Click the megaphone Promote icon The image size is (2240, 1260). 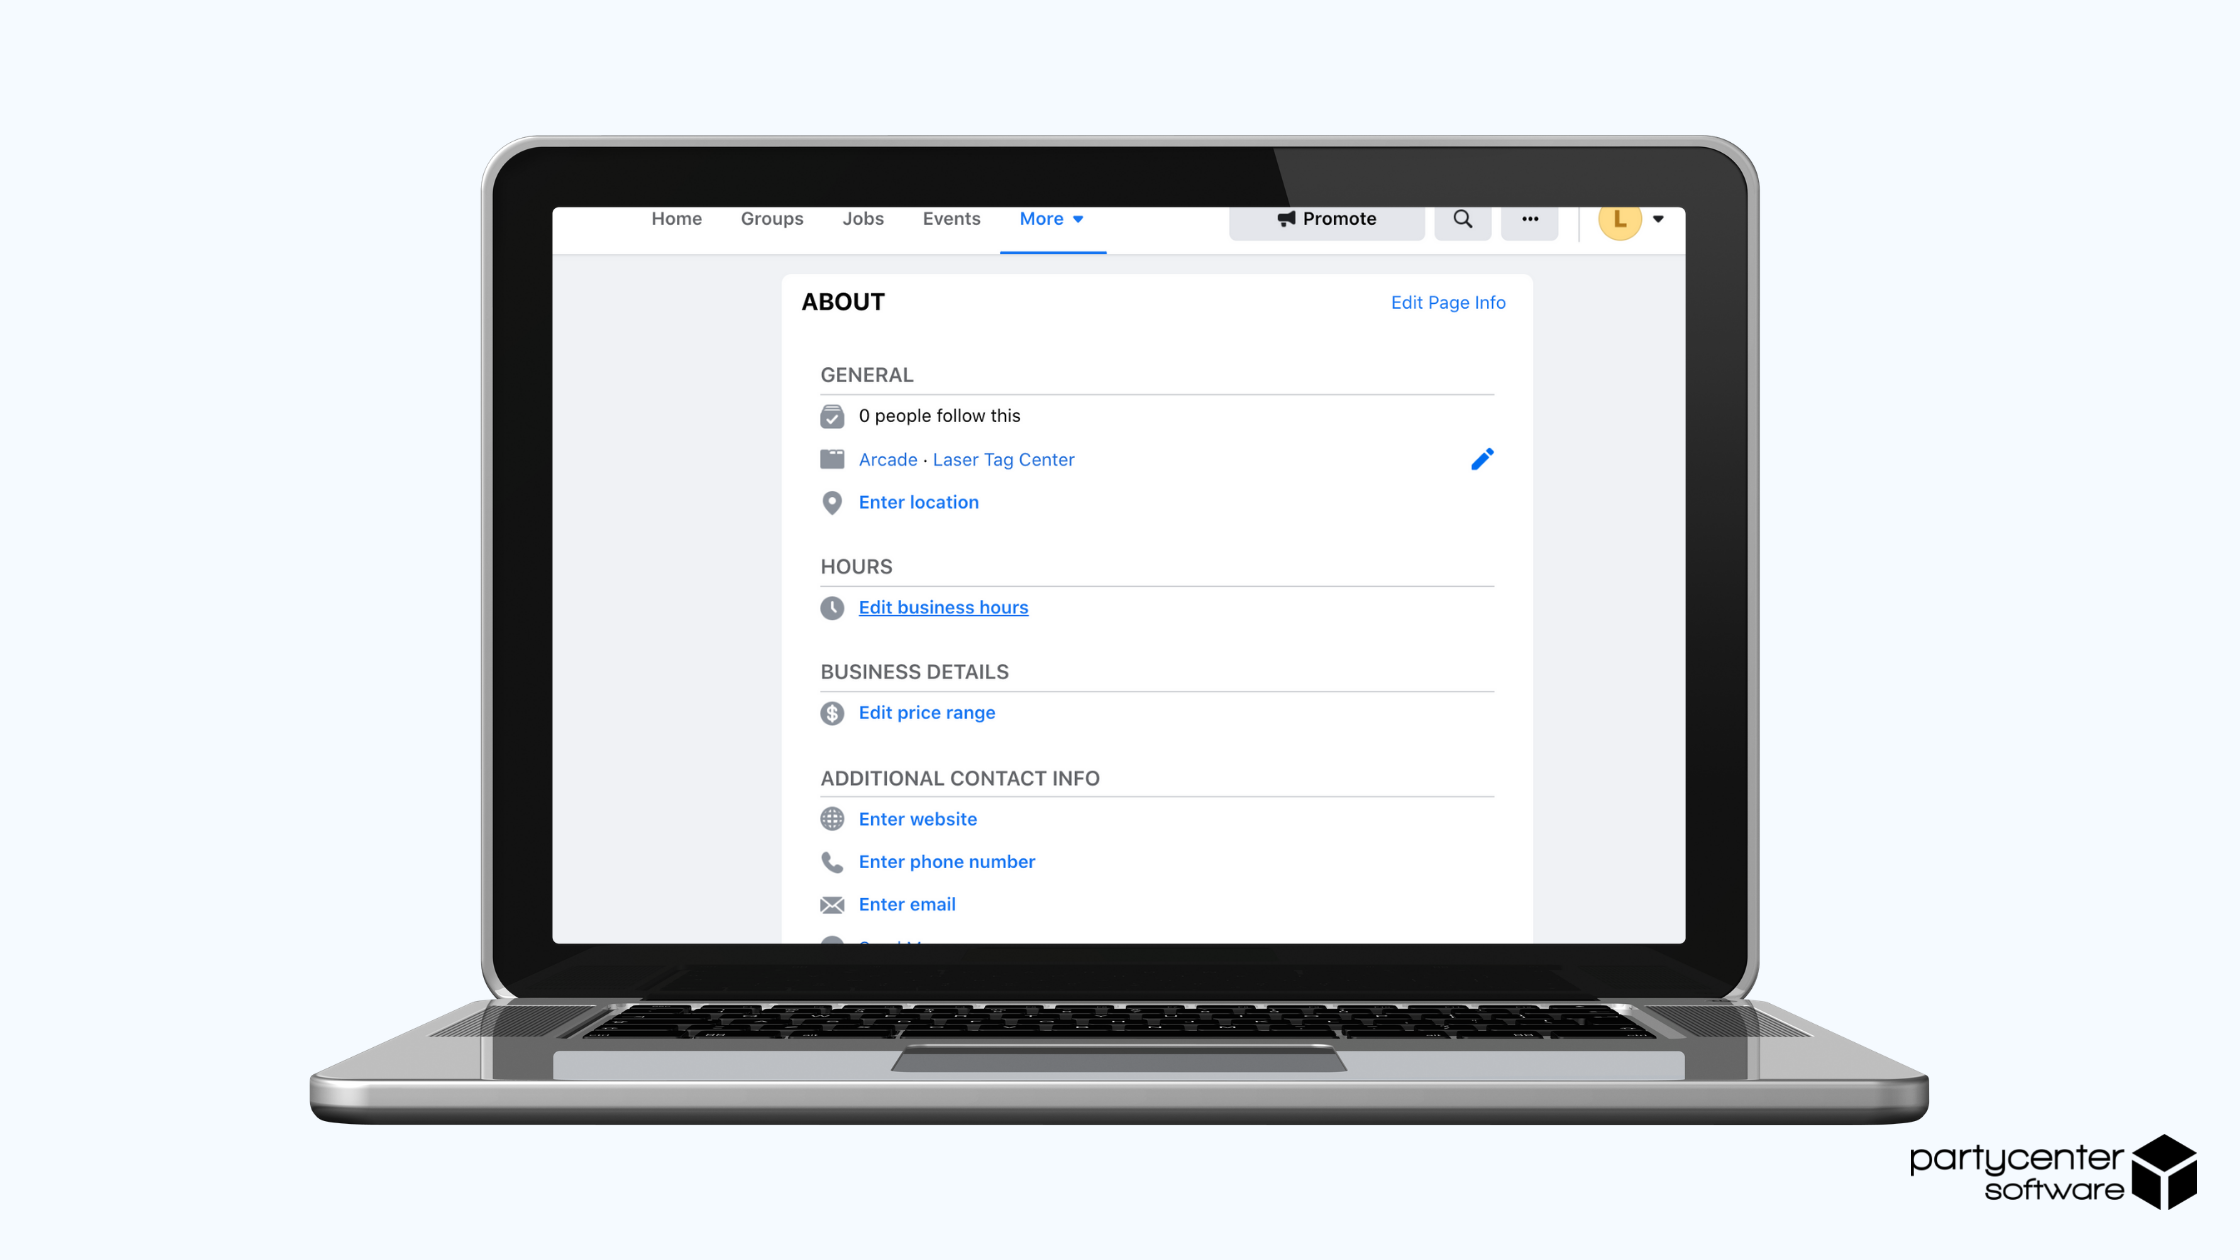tap(1286, 218)
